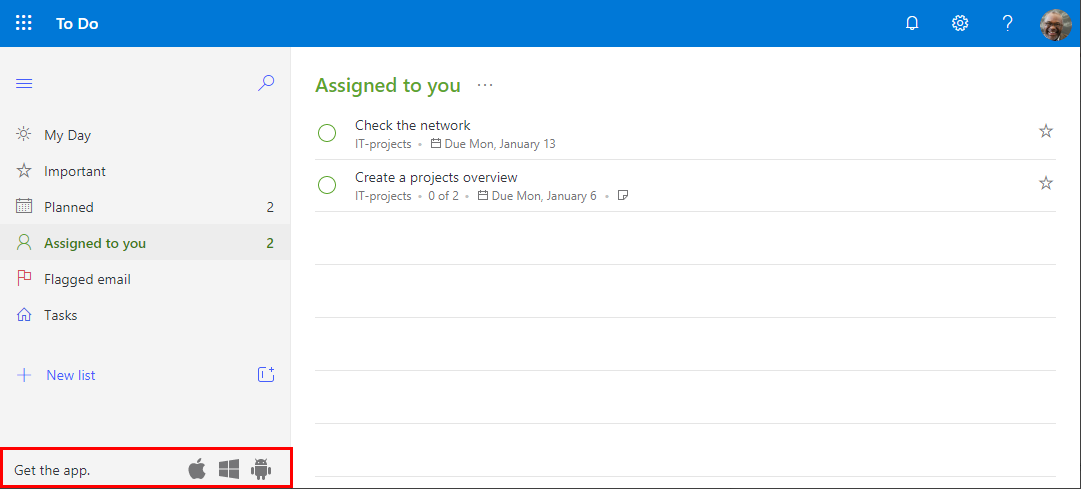This screenshot has height=489, width=1081.
Task: Open the Check the network task details
Action: [x=413, y=126]
